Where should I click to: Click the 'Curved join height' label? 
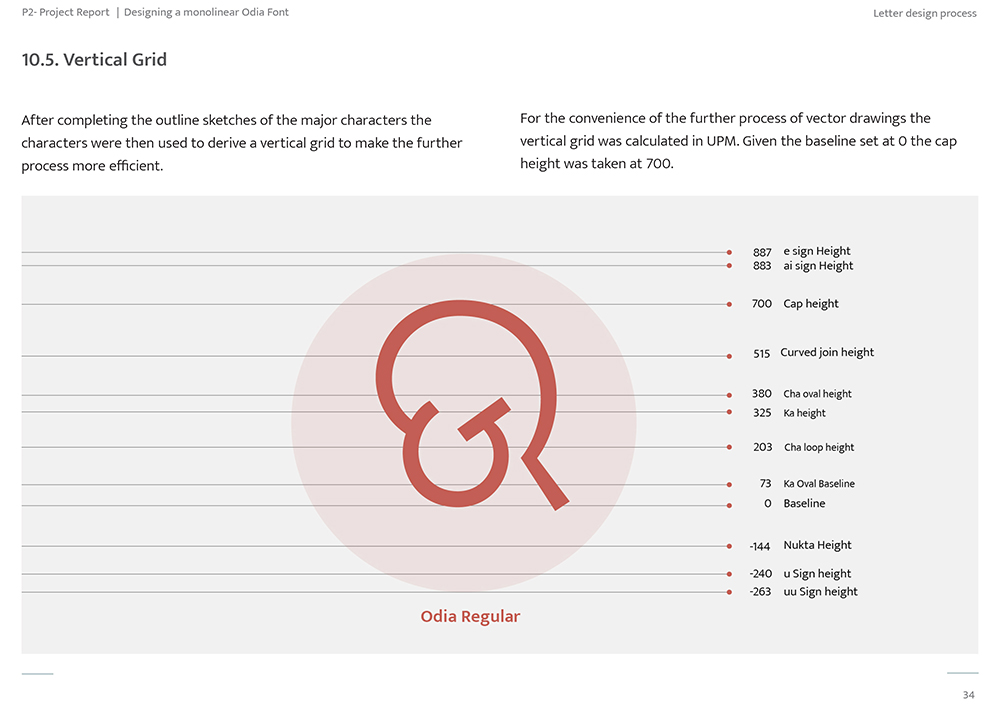pyautogui.click(x=827, y=353)
